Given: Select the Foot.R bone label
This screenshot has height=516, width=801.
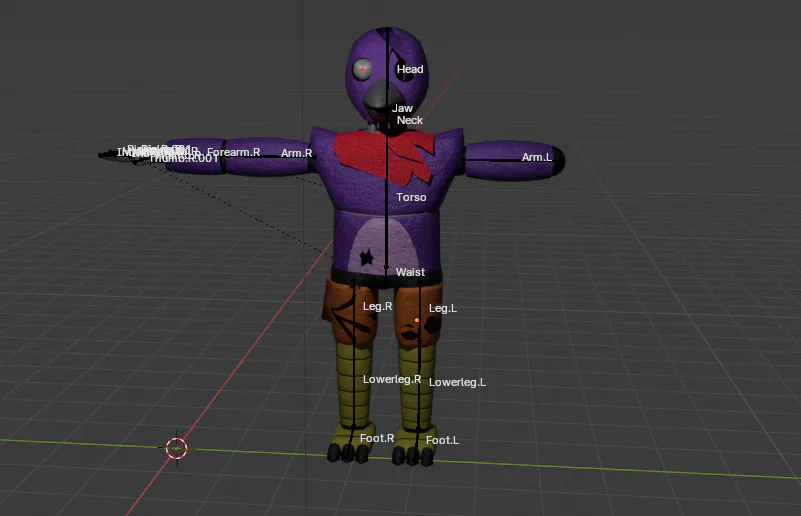Looking at the screenshot, I should click(x=377, y=438).
